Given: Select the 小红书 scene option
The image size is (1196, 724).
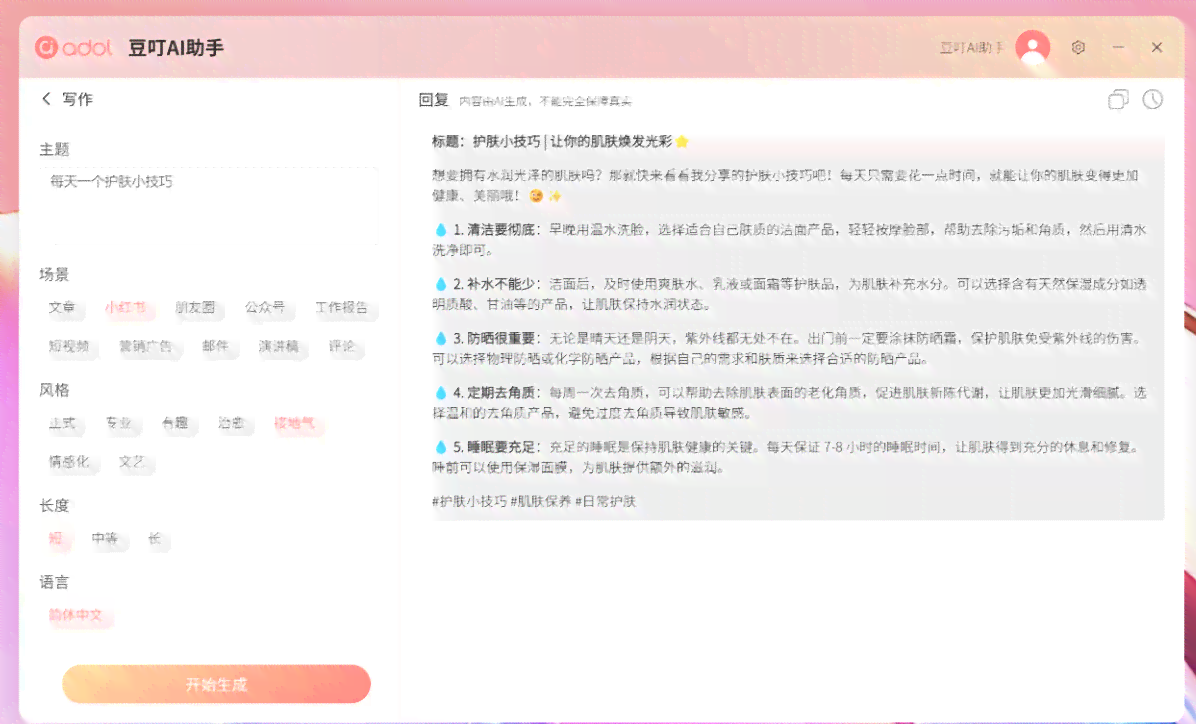Looking at the screenshot, I should (x=125, y=307).
